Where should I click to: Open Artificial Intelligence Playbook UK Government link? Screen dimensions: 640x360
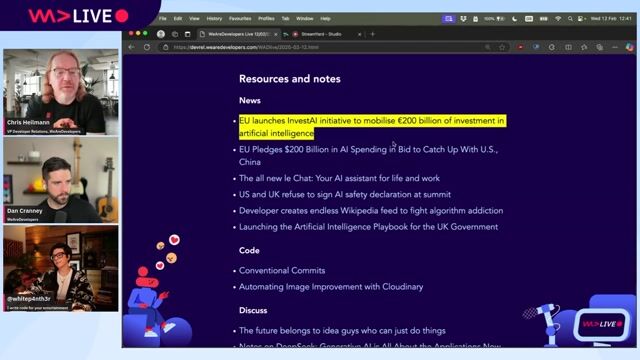(x=368, y=227)
